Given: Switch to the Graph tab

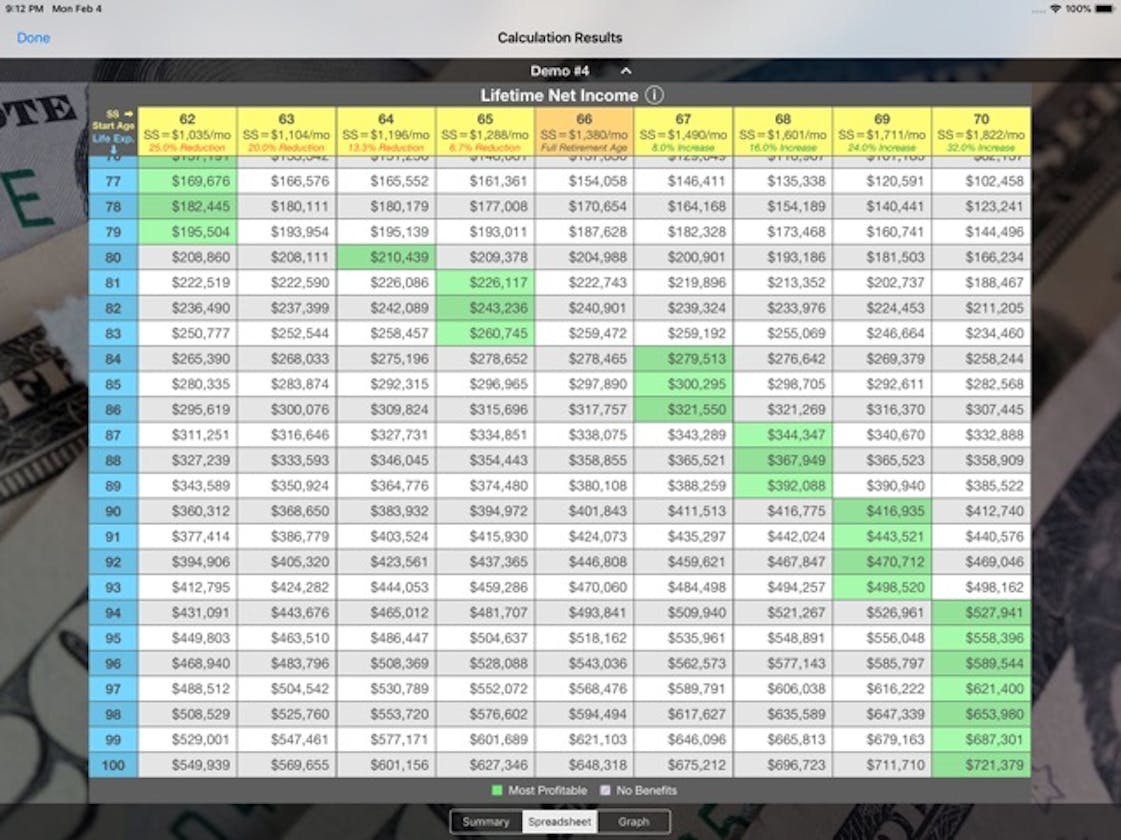Looking at the screenshot, I should [x=635, y=821].
